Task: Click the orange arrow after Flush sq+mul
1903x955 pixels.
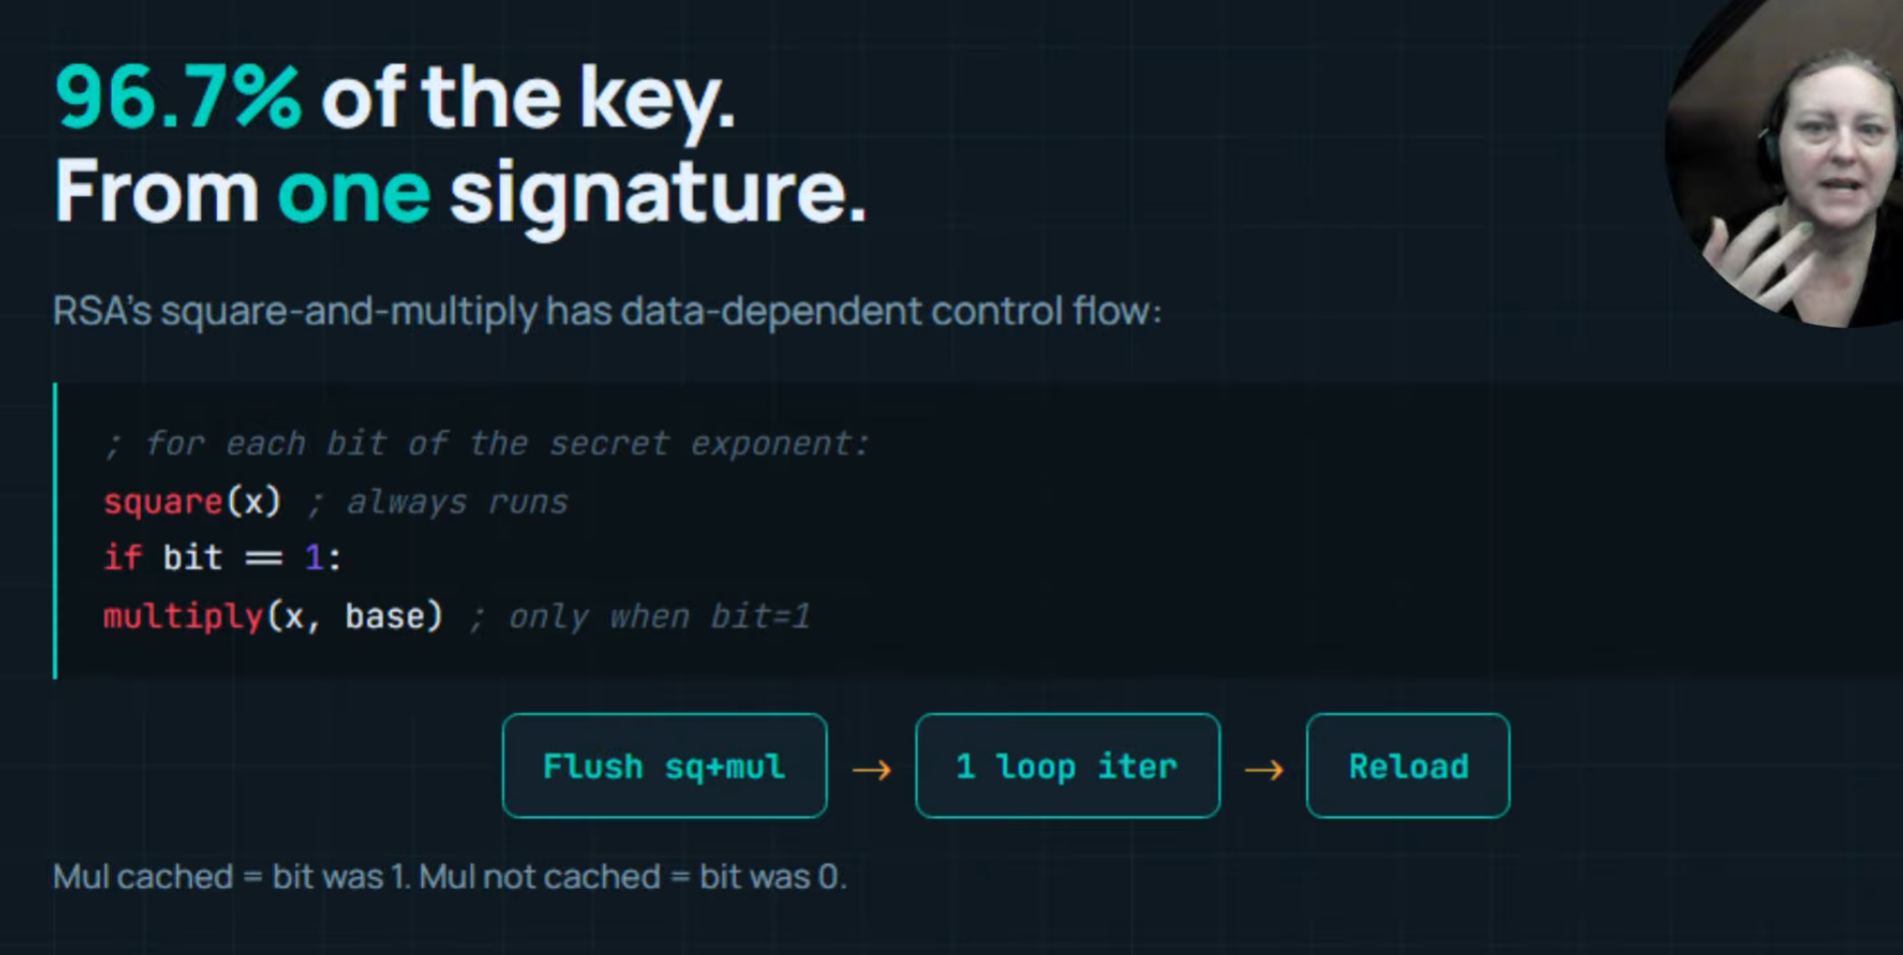Action: pos(871,769)
